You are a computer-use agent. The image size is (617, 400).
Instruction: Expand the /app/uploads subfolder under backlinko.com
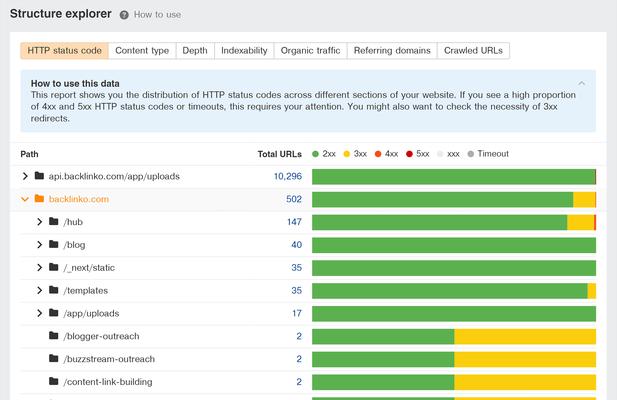[39, 313]
